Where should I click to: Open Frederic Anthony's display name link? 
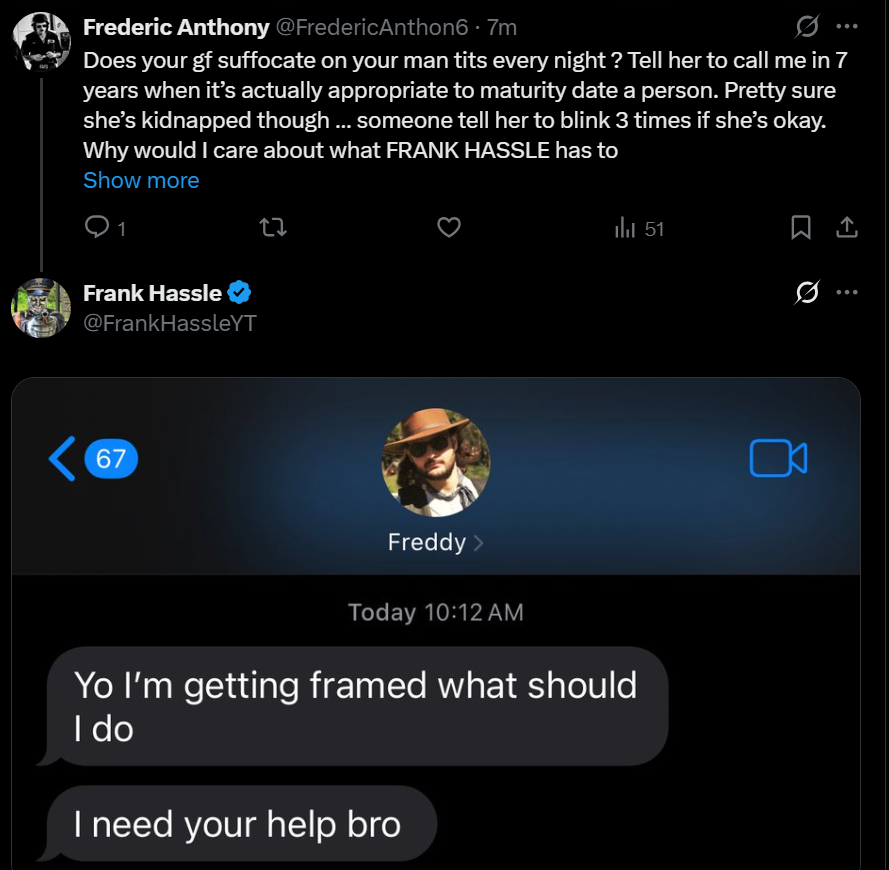176,27
